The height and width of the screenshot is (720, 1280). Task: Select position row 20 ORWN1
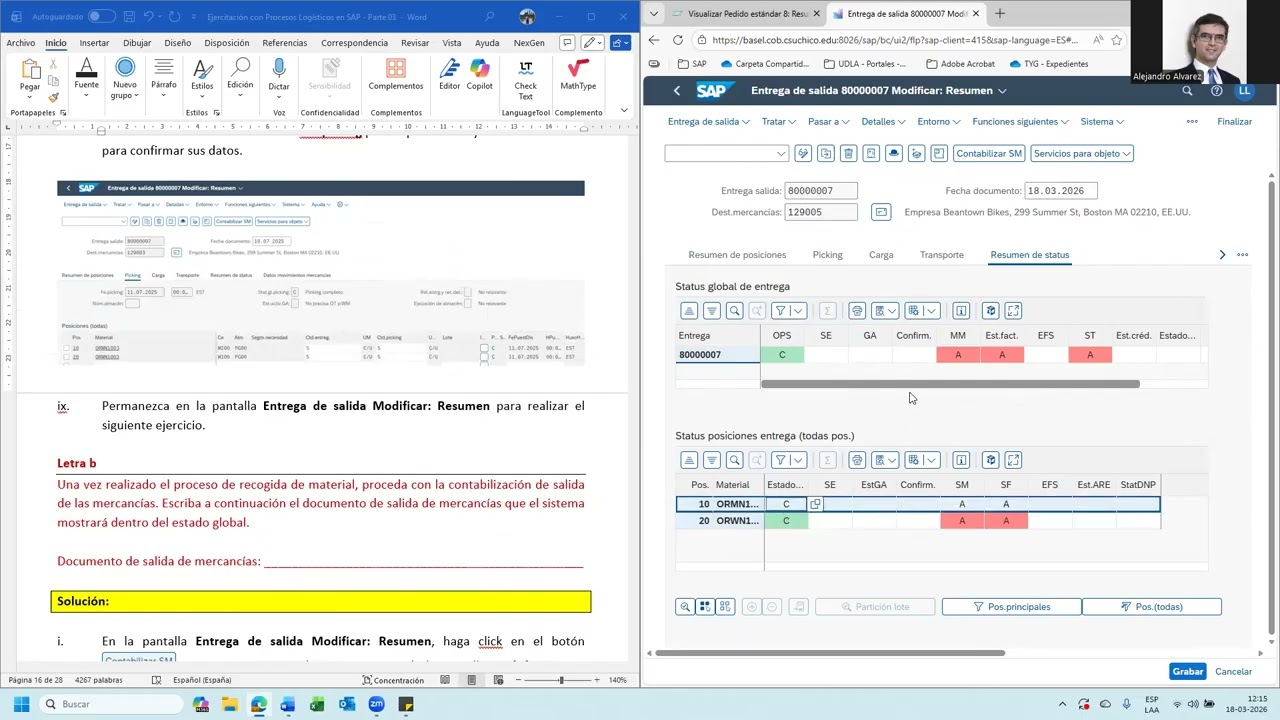tap(918, 521)
